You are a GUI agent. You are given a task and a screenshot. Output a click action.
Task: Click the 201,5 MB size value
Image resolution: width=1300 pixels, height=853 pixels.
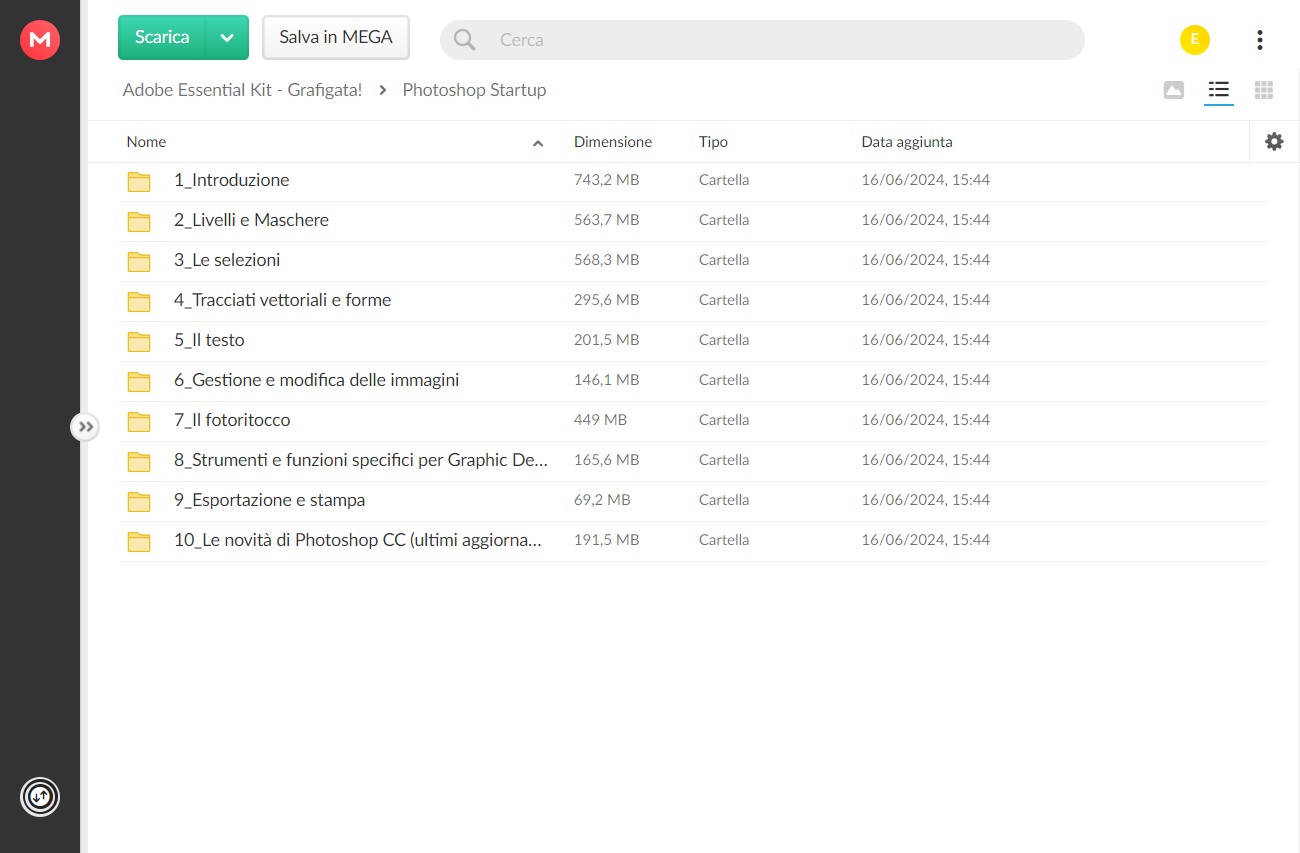click(x=606, y=340)
